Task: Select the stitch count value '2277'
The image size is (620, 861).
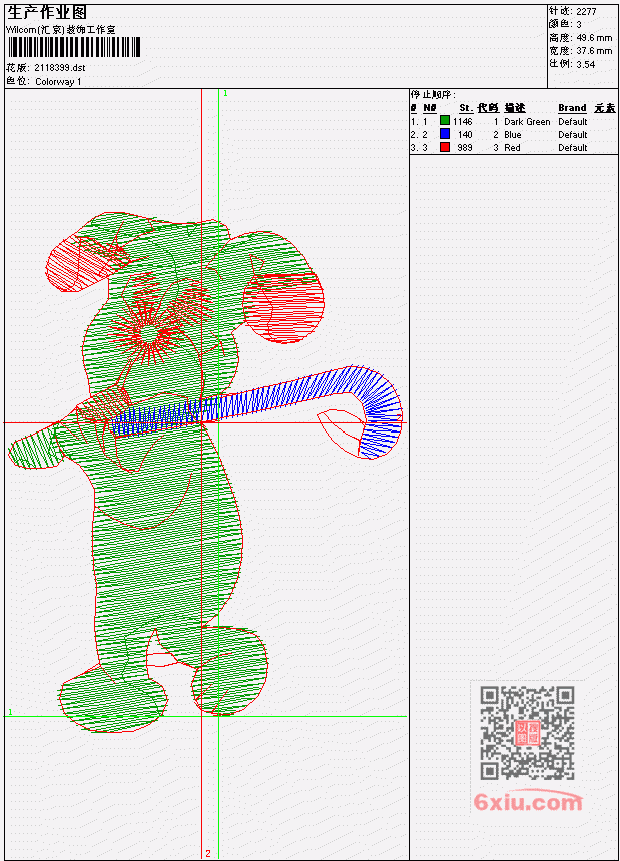Action: click(x=587, y=12)
